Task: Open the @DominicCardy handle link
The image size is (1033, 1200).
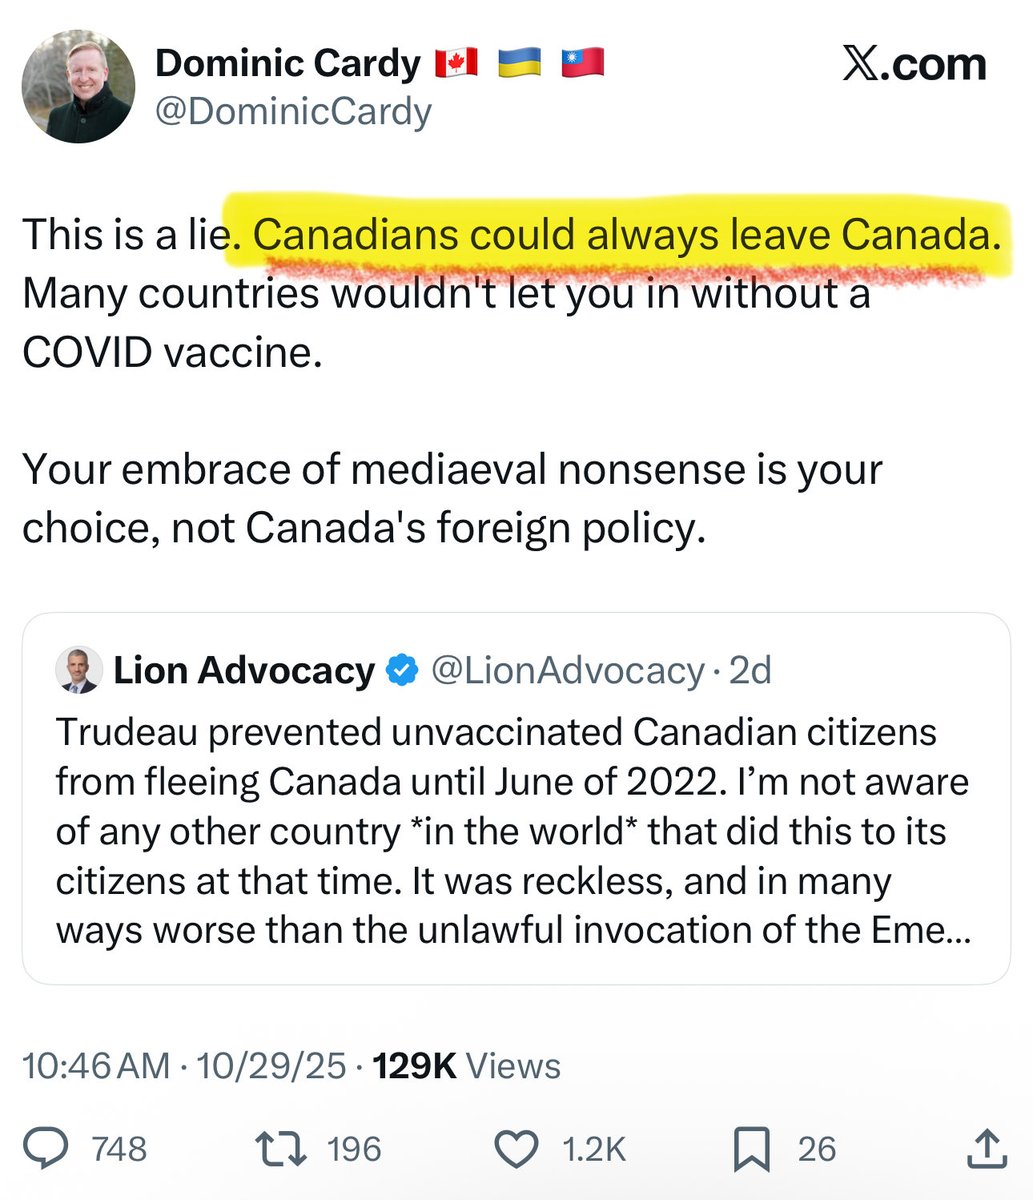Action: pos(293,112)
